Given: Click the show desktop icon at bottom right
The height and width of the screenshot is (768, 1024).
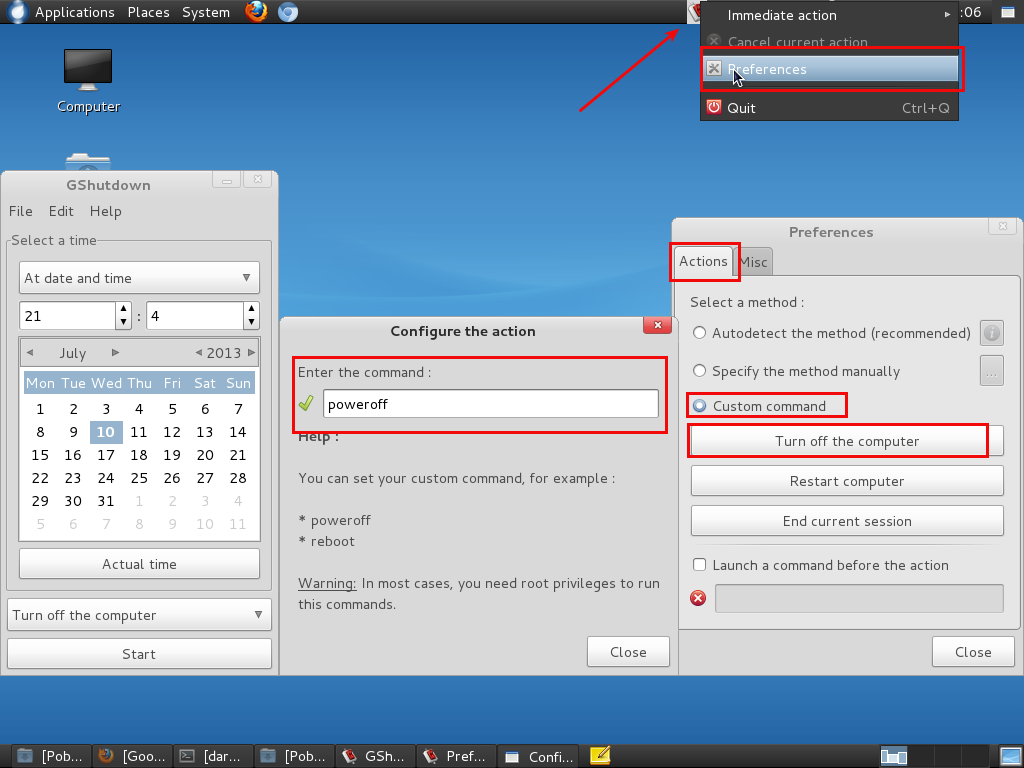Looking at the screenshot, I should (x=1010, y=756).
